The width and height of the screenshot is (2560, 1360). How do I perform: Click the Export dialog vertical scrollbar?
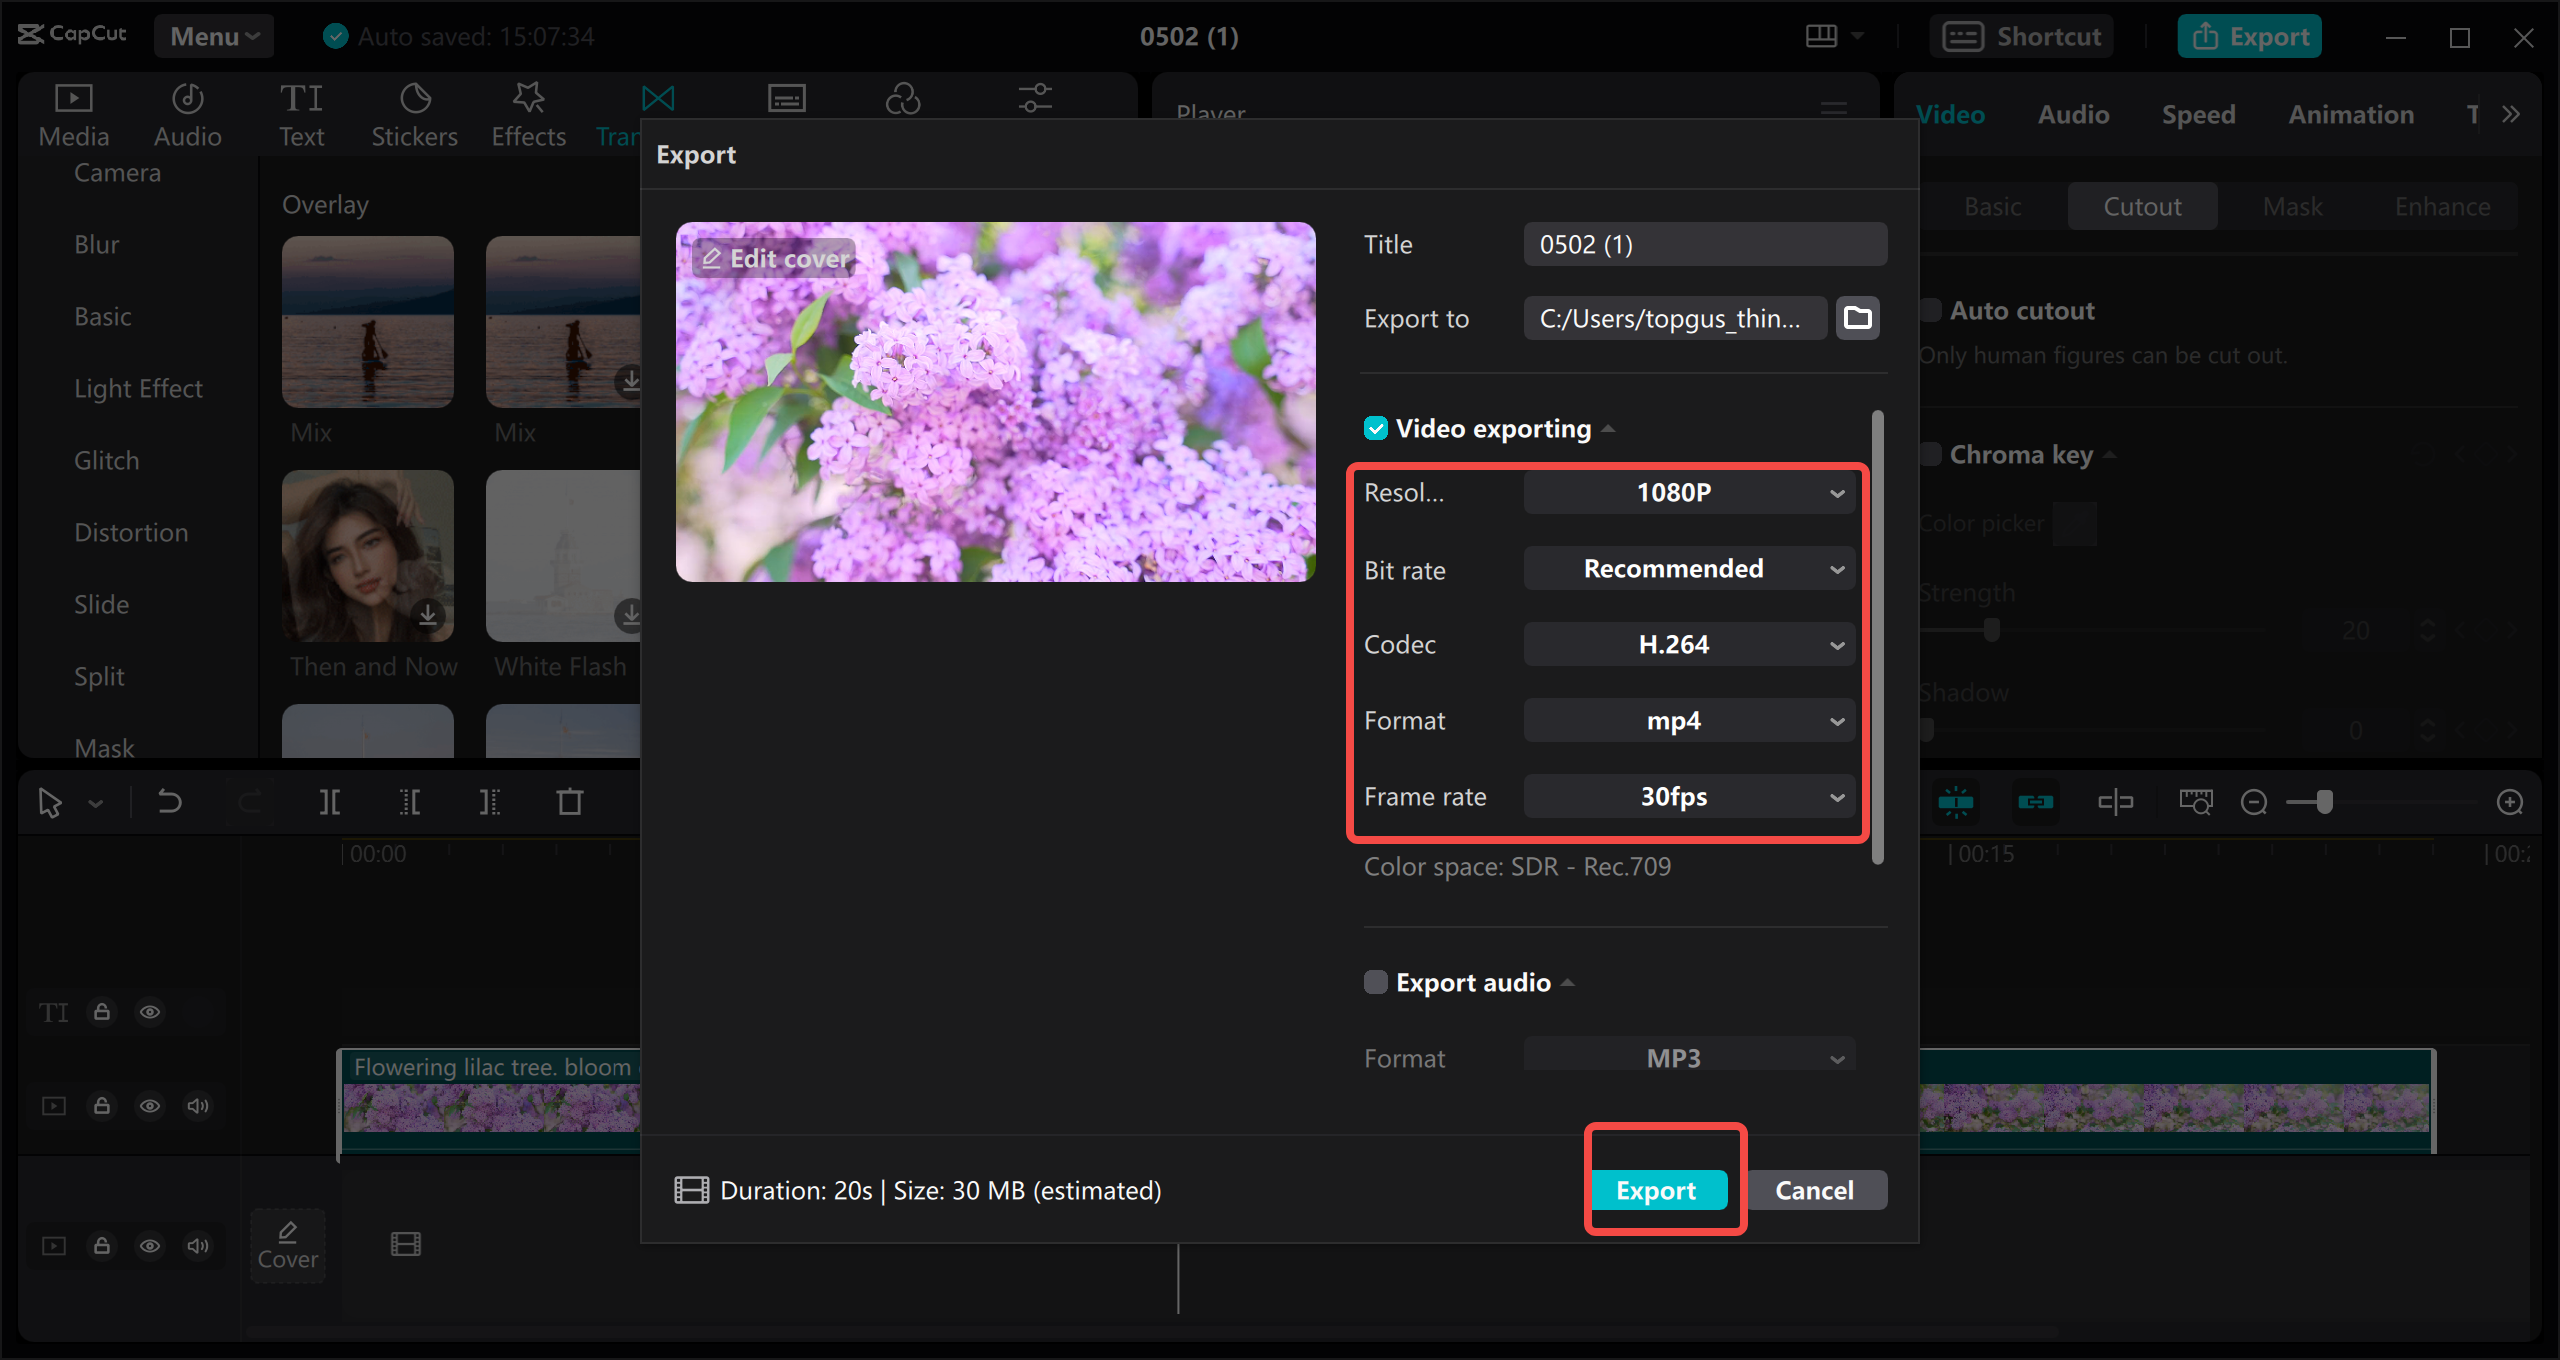1877,637
